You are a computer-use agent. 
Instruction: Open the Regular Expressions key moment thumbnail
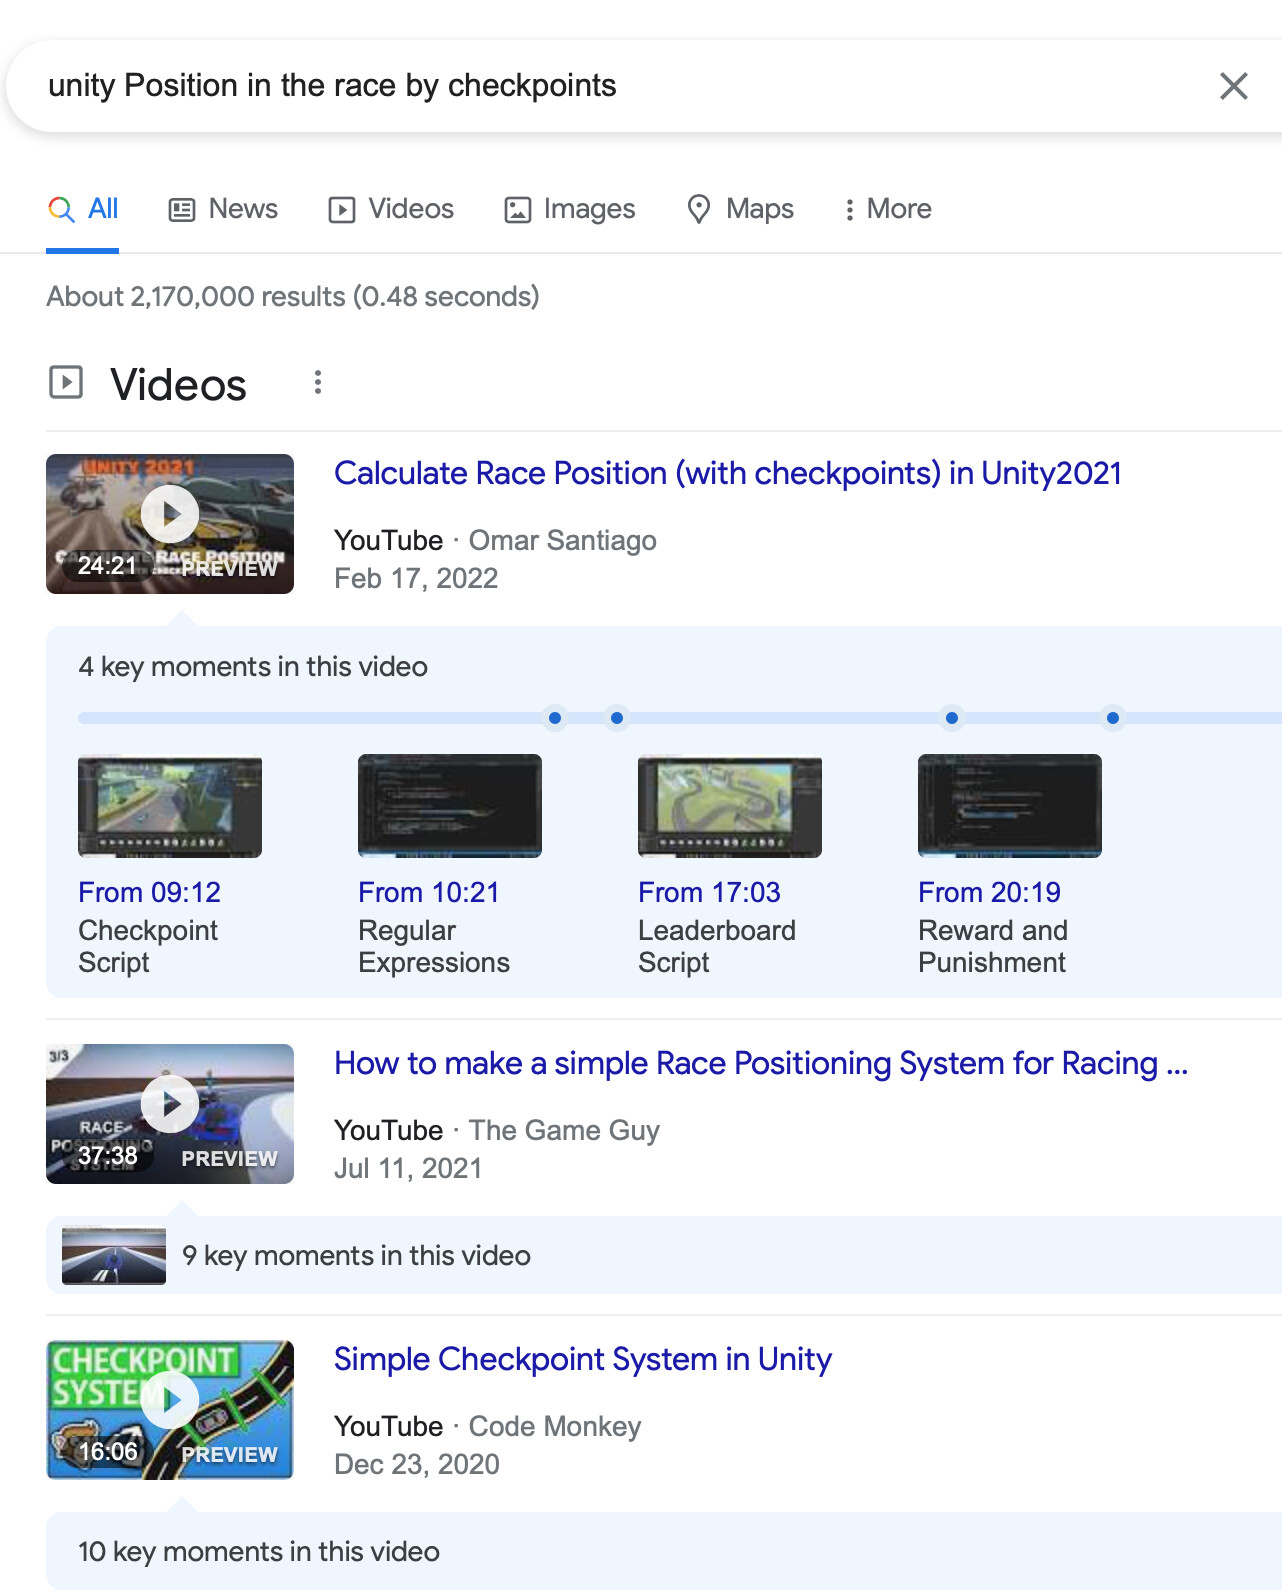coord(450,806)
